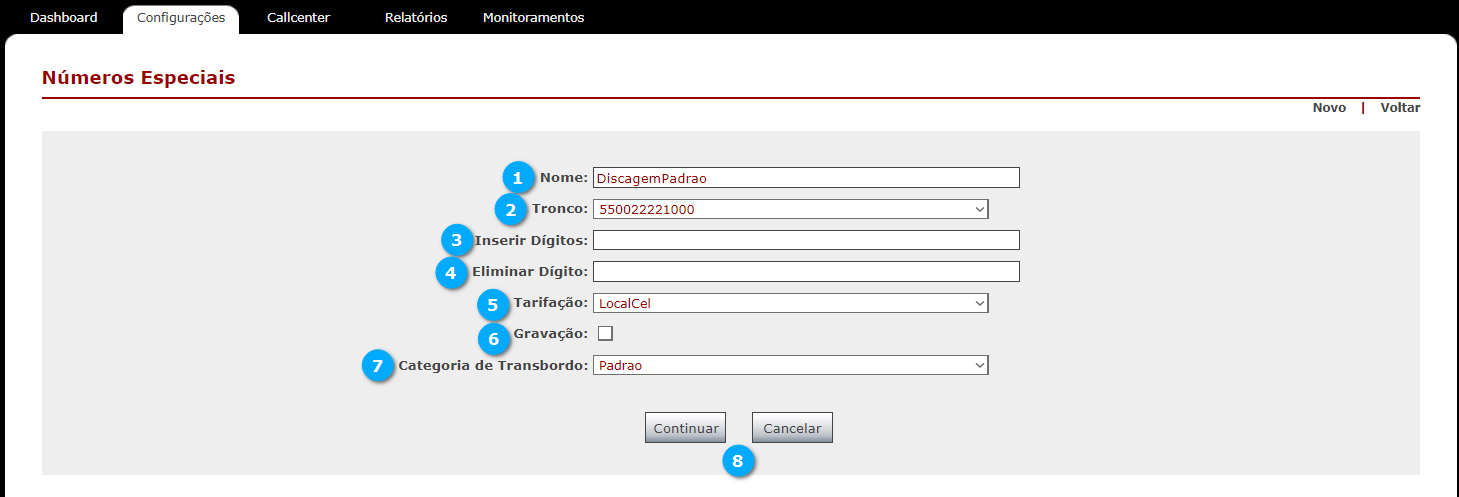Focus the Nome input field

click(806, 178)
